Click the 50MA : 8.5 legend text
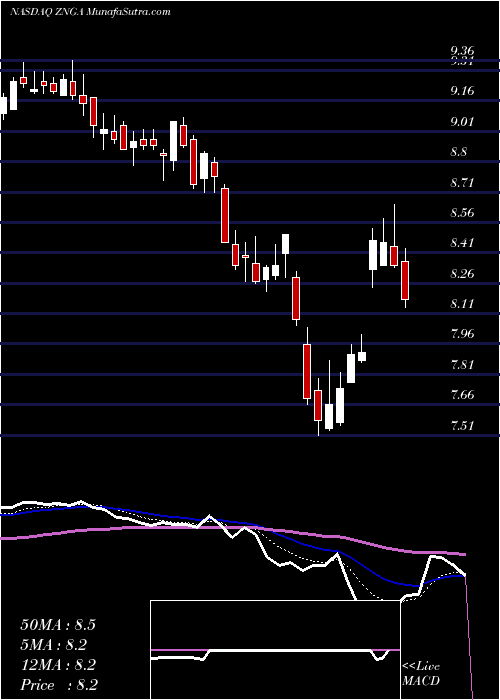This screenshot has width=500, height=700. 58,625
